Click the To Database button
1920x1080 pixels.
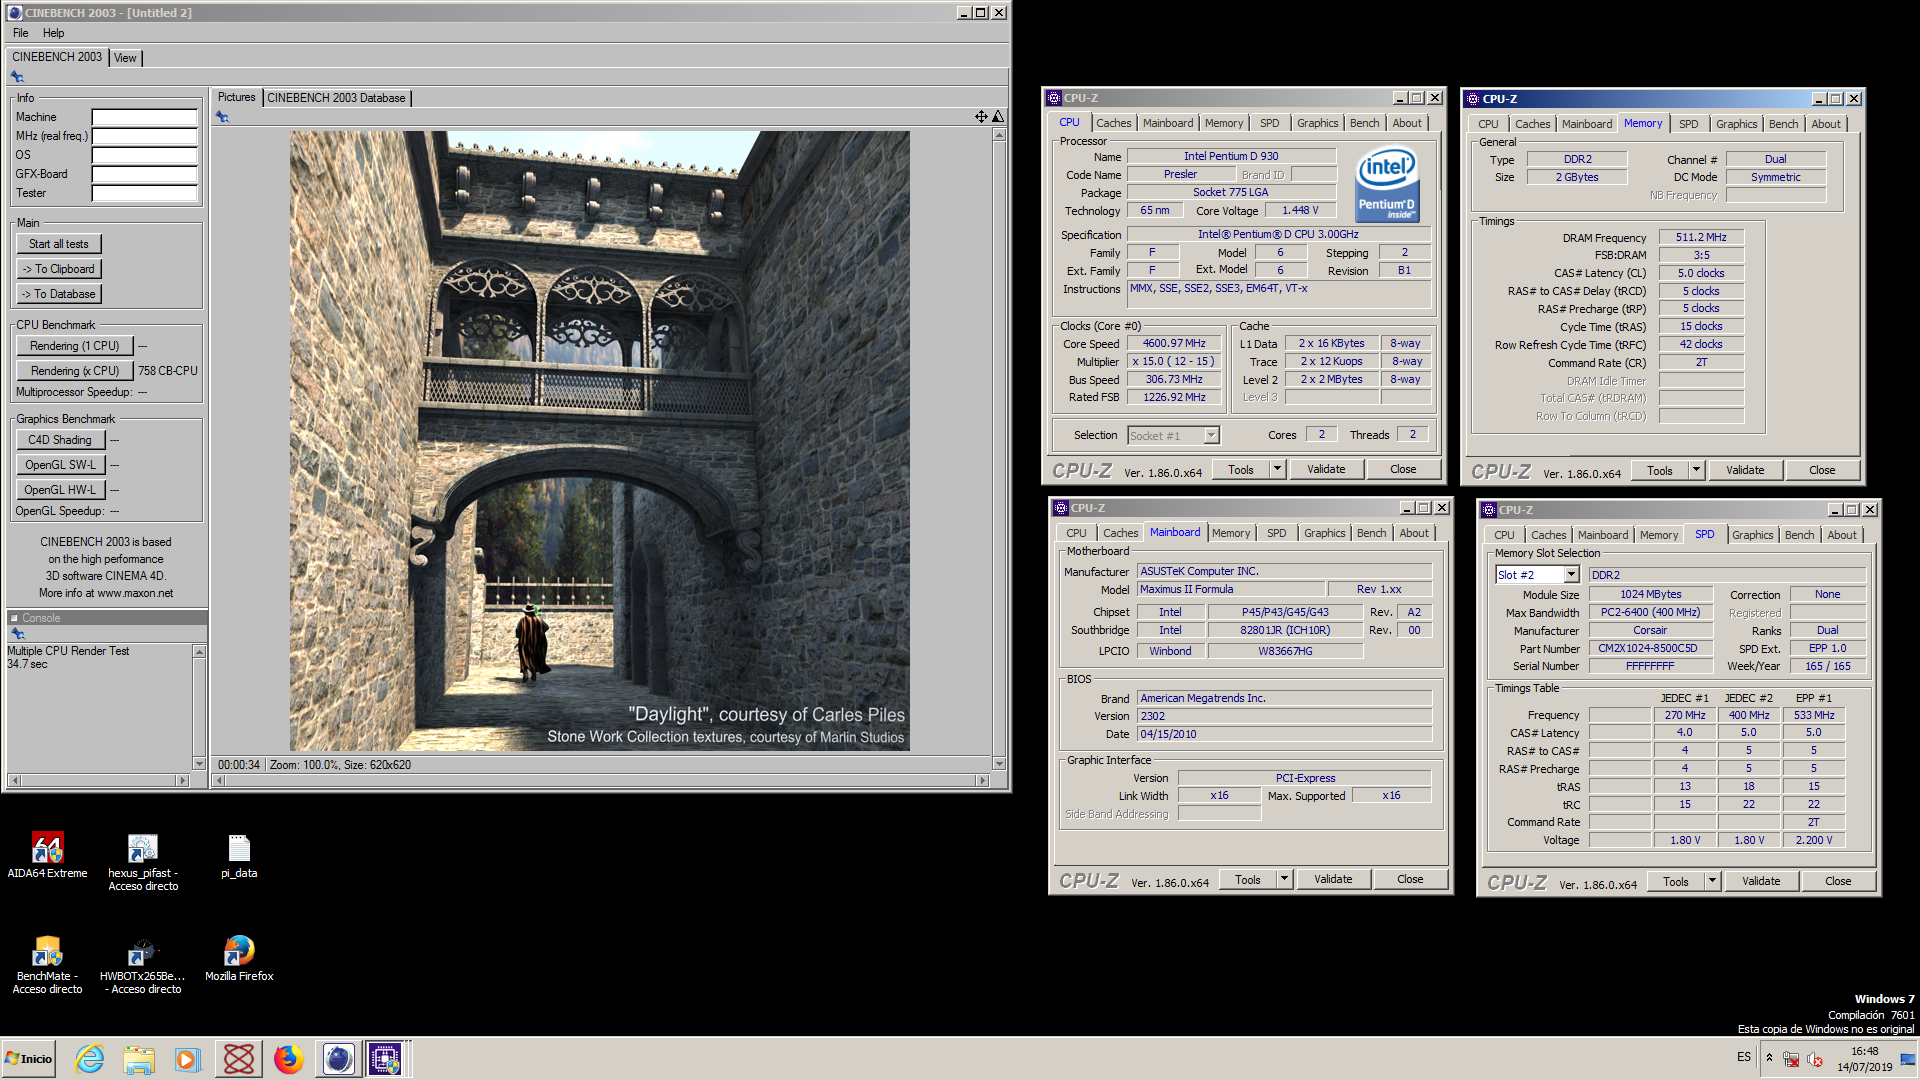(x=58, y=294)
